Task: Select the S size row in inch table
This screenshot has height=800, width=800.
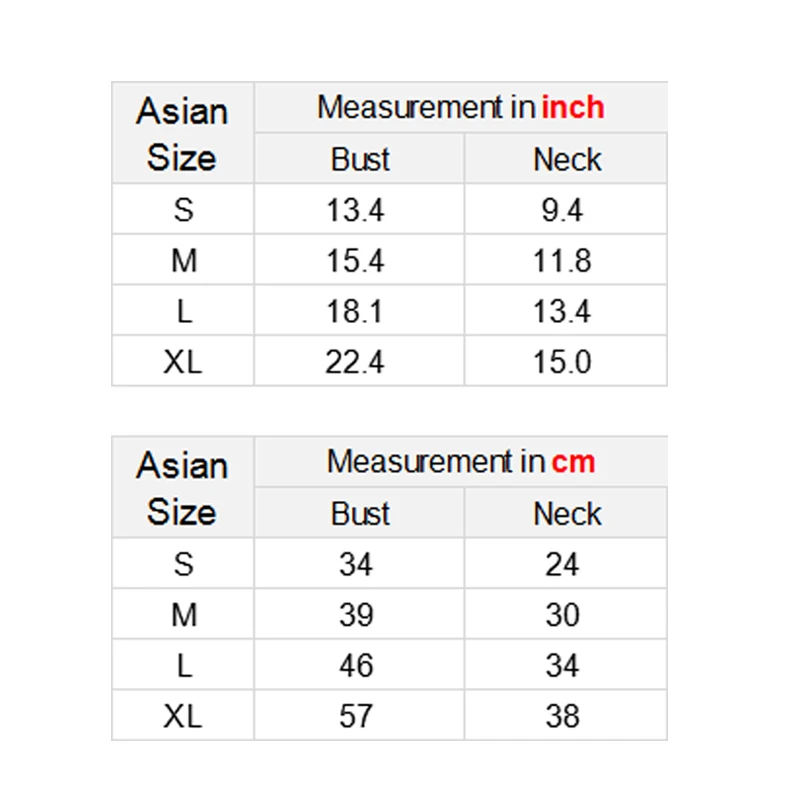Action: point(389,209)
